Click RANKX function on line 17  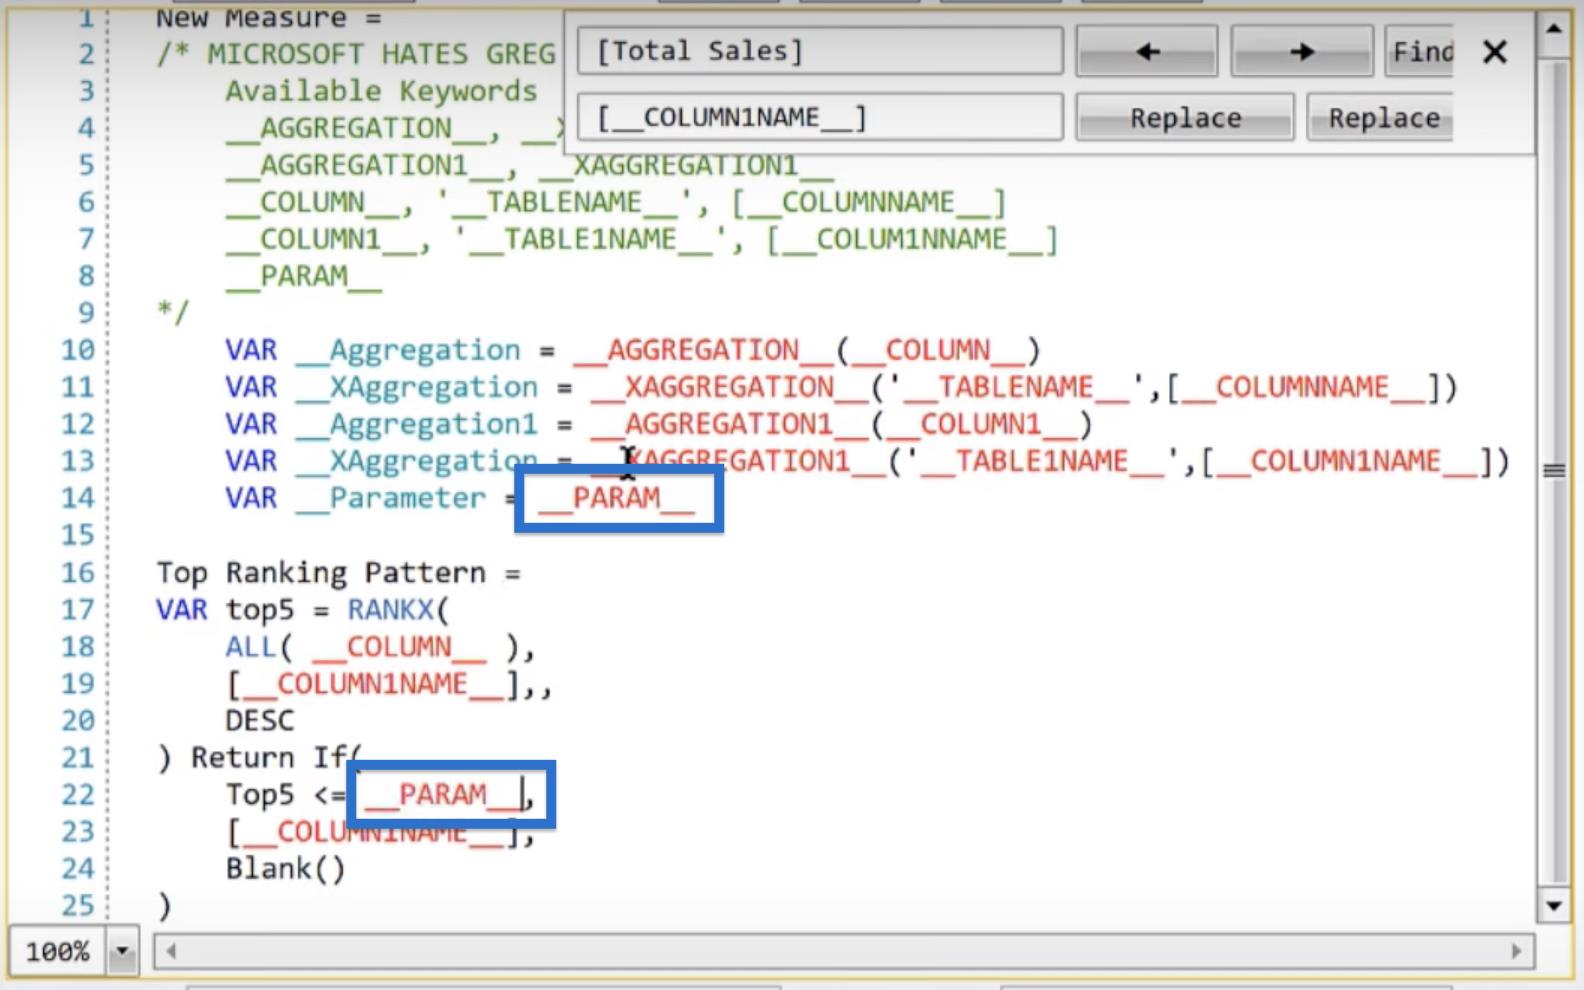(x=391, y=609)
